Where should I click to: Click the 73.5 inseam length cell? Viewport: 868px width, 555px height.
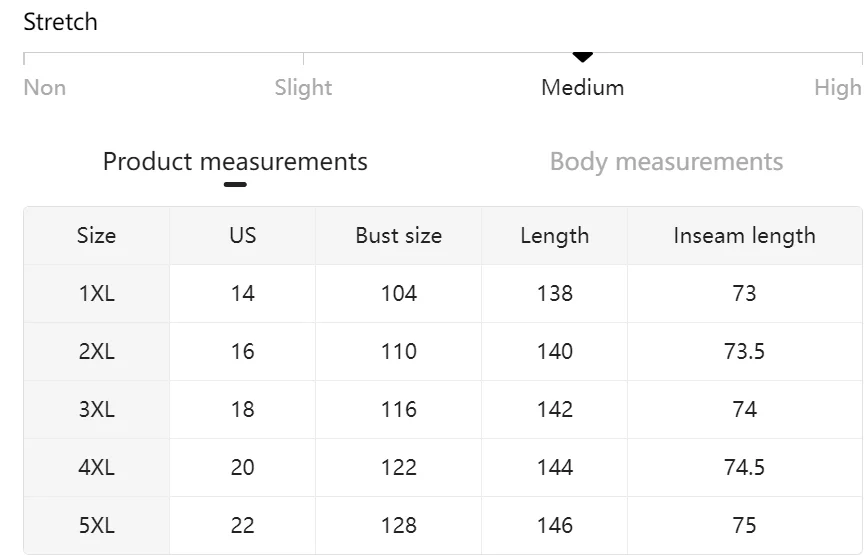(744, 352)
